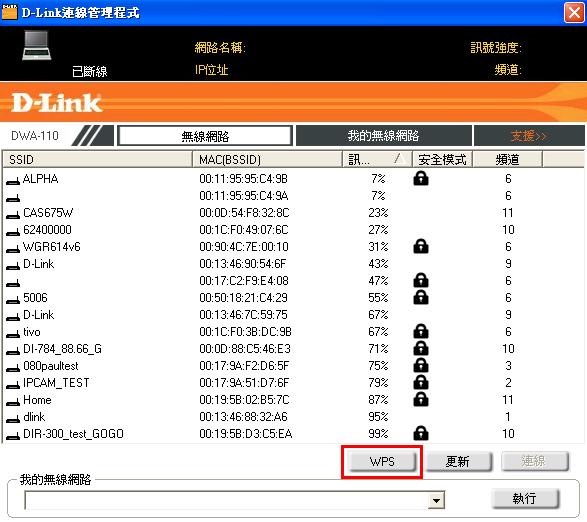Click the lock icon for 080paultest
587x522 pixels.
(421, 365)
